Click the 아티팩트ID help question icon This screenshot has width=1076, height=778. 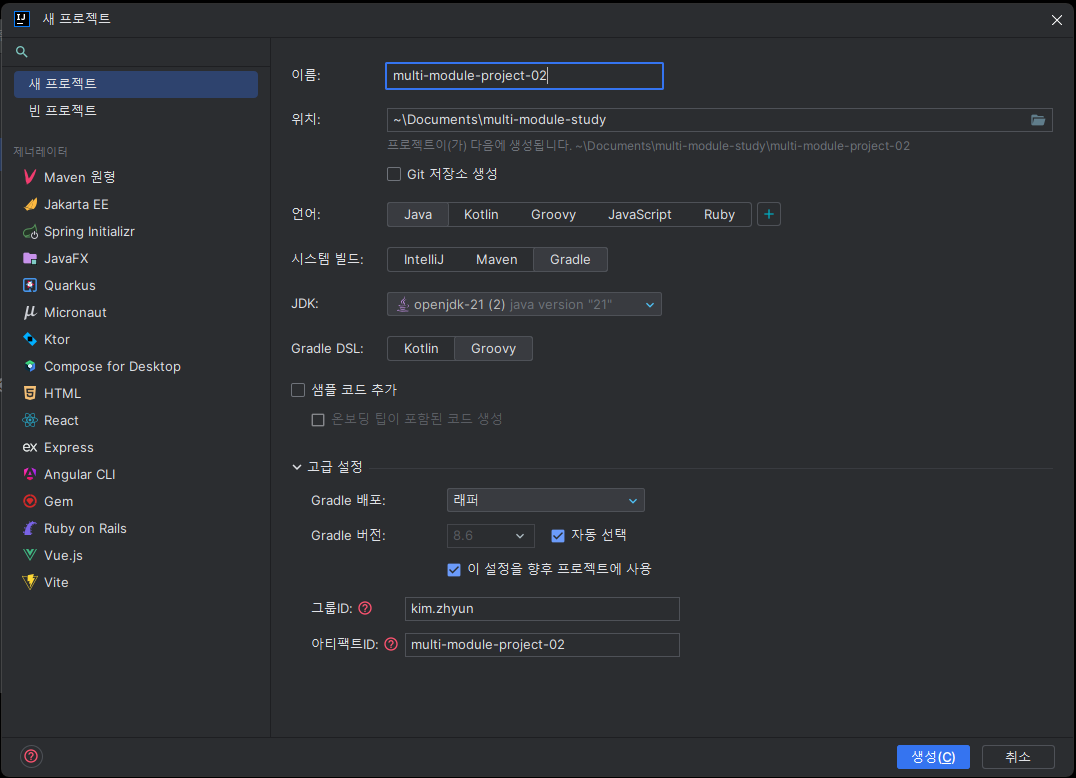[x=391, y=644]
